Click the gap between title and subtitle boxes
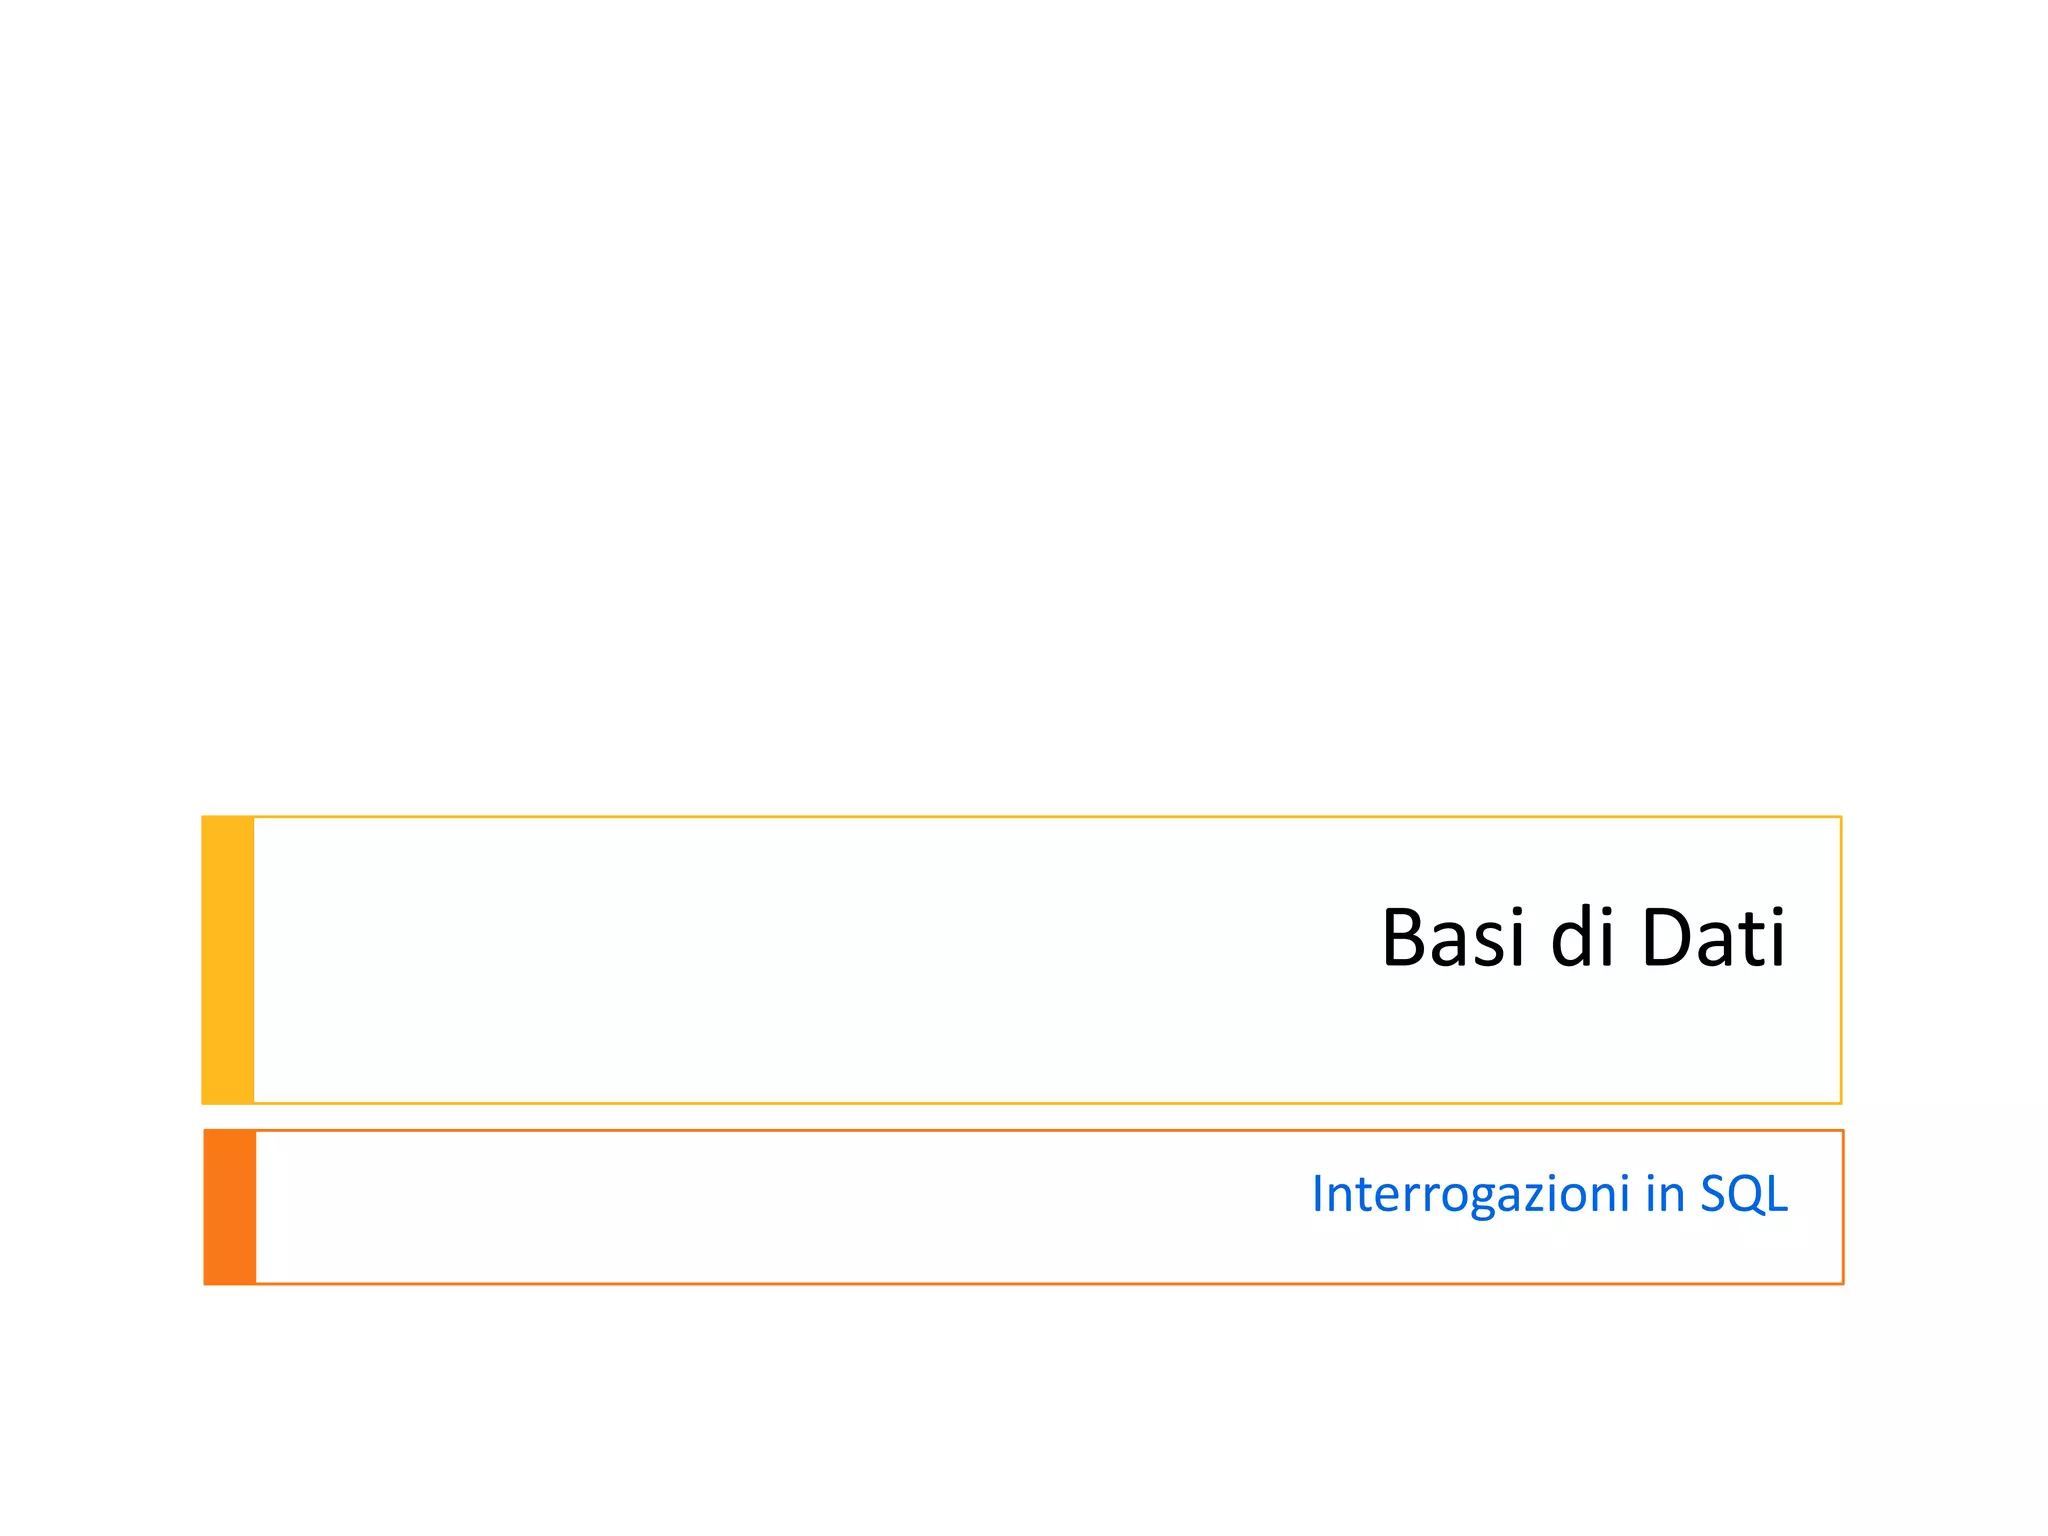2048x1536 pixels. (x=1024, y=1117)
